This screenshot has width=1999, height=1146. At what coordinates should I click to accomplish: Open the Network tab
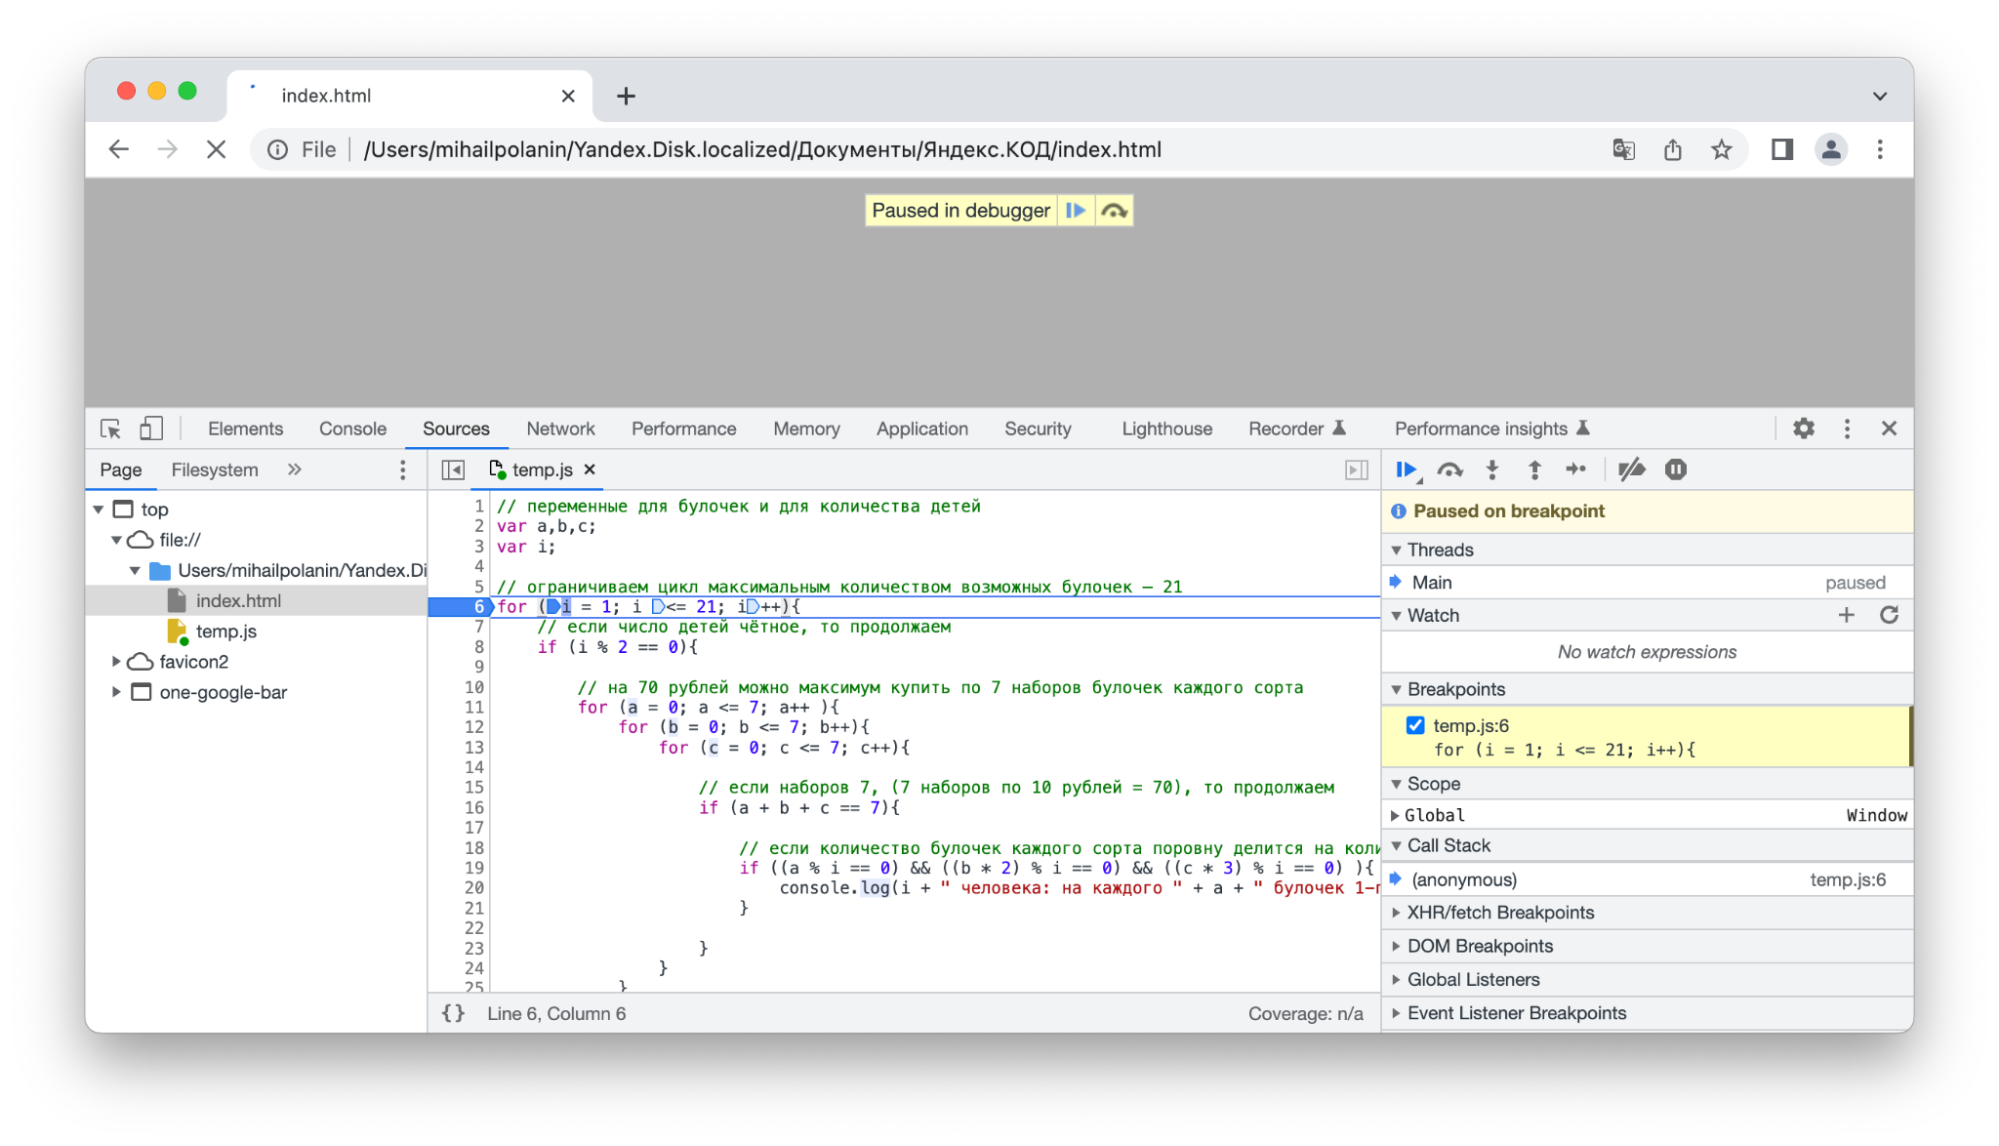(560, 429)
